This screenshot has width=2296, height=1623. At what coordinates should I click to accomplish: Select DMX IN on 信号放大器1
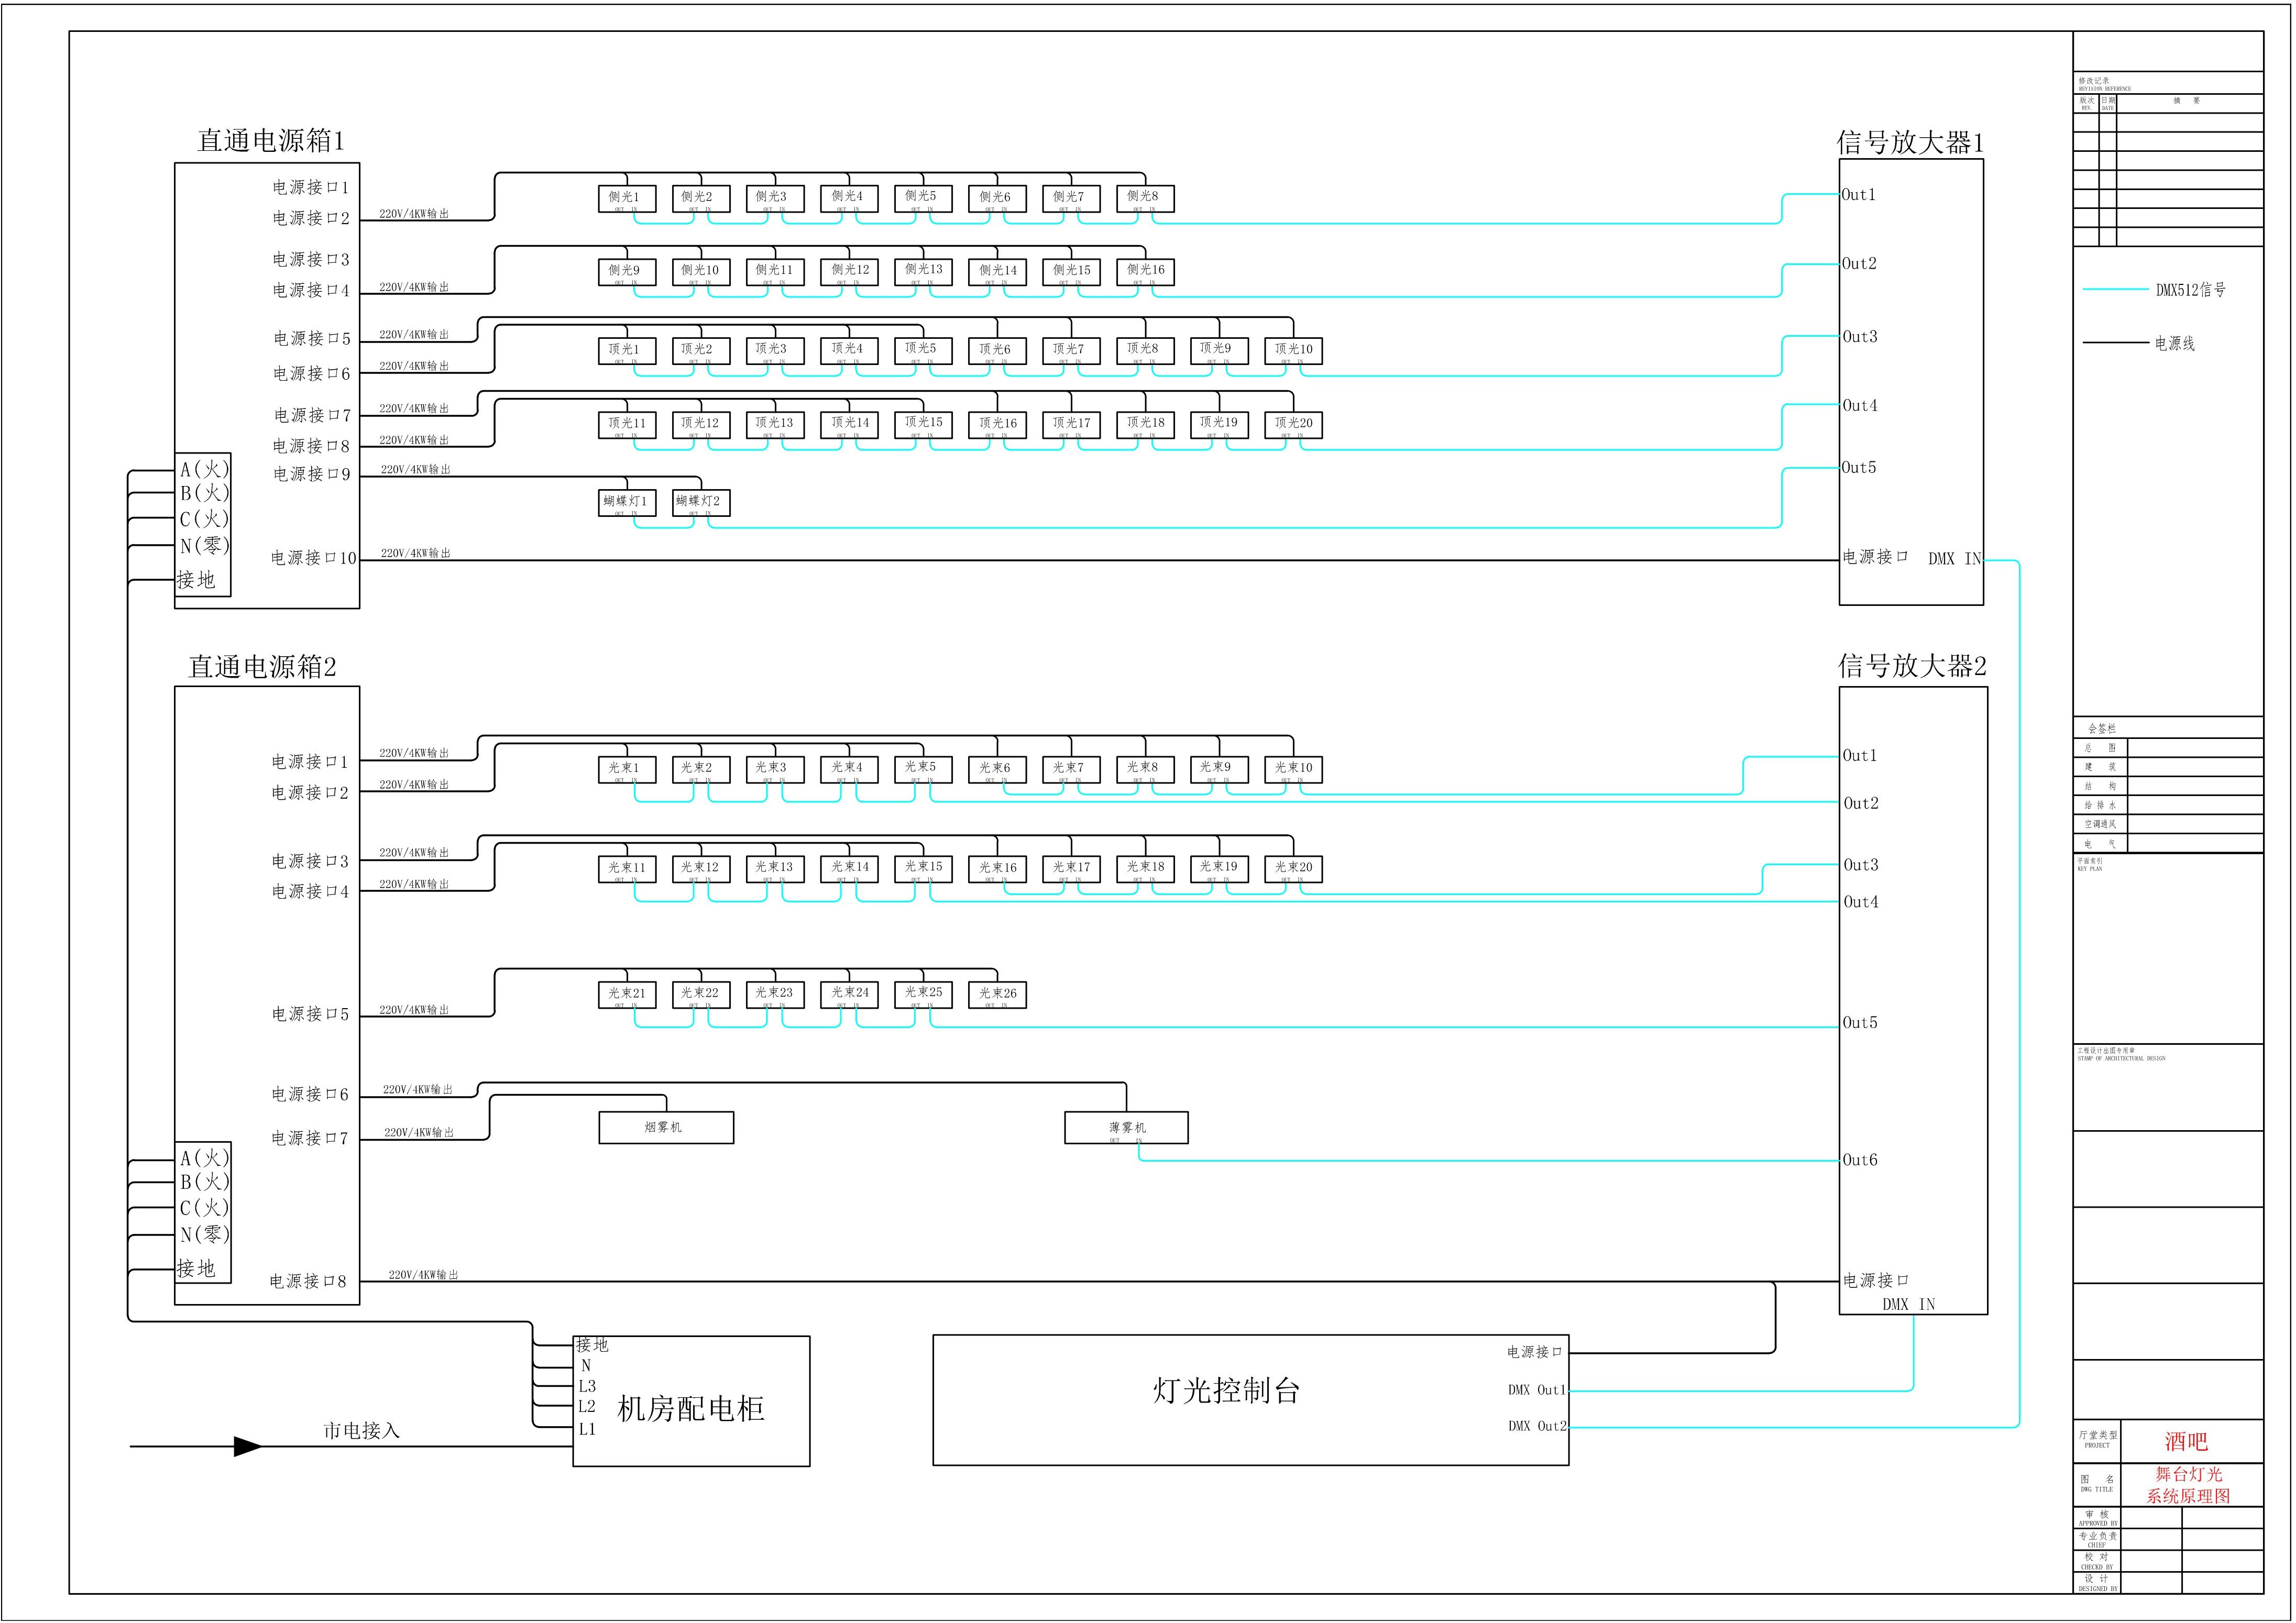pos(1955,560)
